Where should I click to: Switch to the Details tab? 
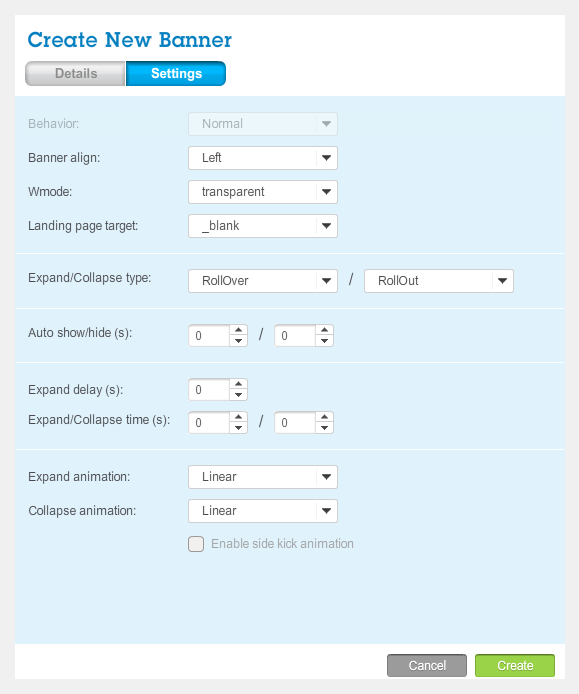pyautogui.click(x=75, y=73)
